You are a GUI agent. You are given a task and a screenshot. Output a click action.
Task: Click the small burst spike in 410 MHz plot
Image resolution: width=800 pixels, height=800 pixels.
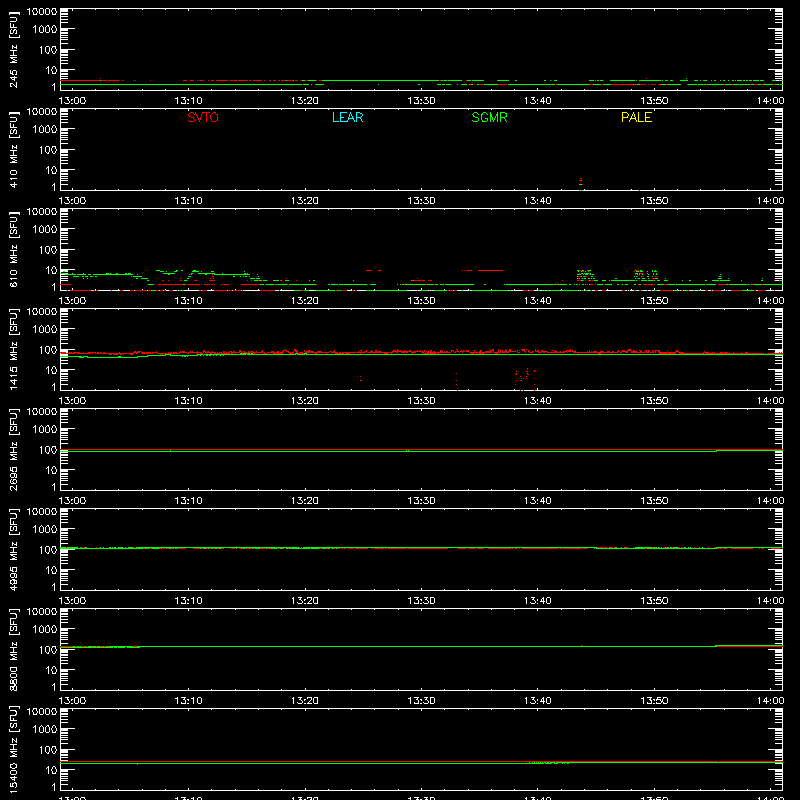(x=581, y=184)
